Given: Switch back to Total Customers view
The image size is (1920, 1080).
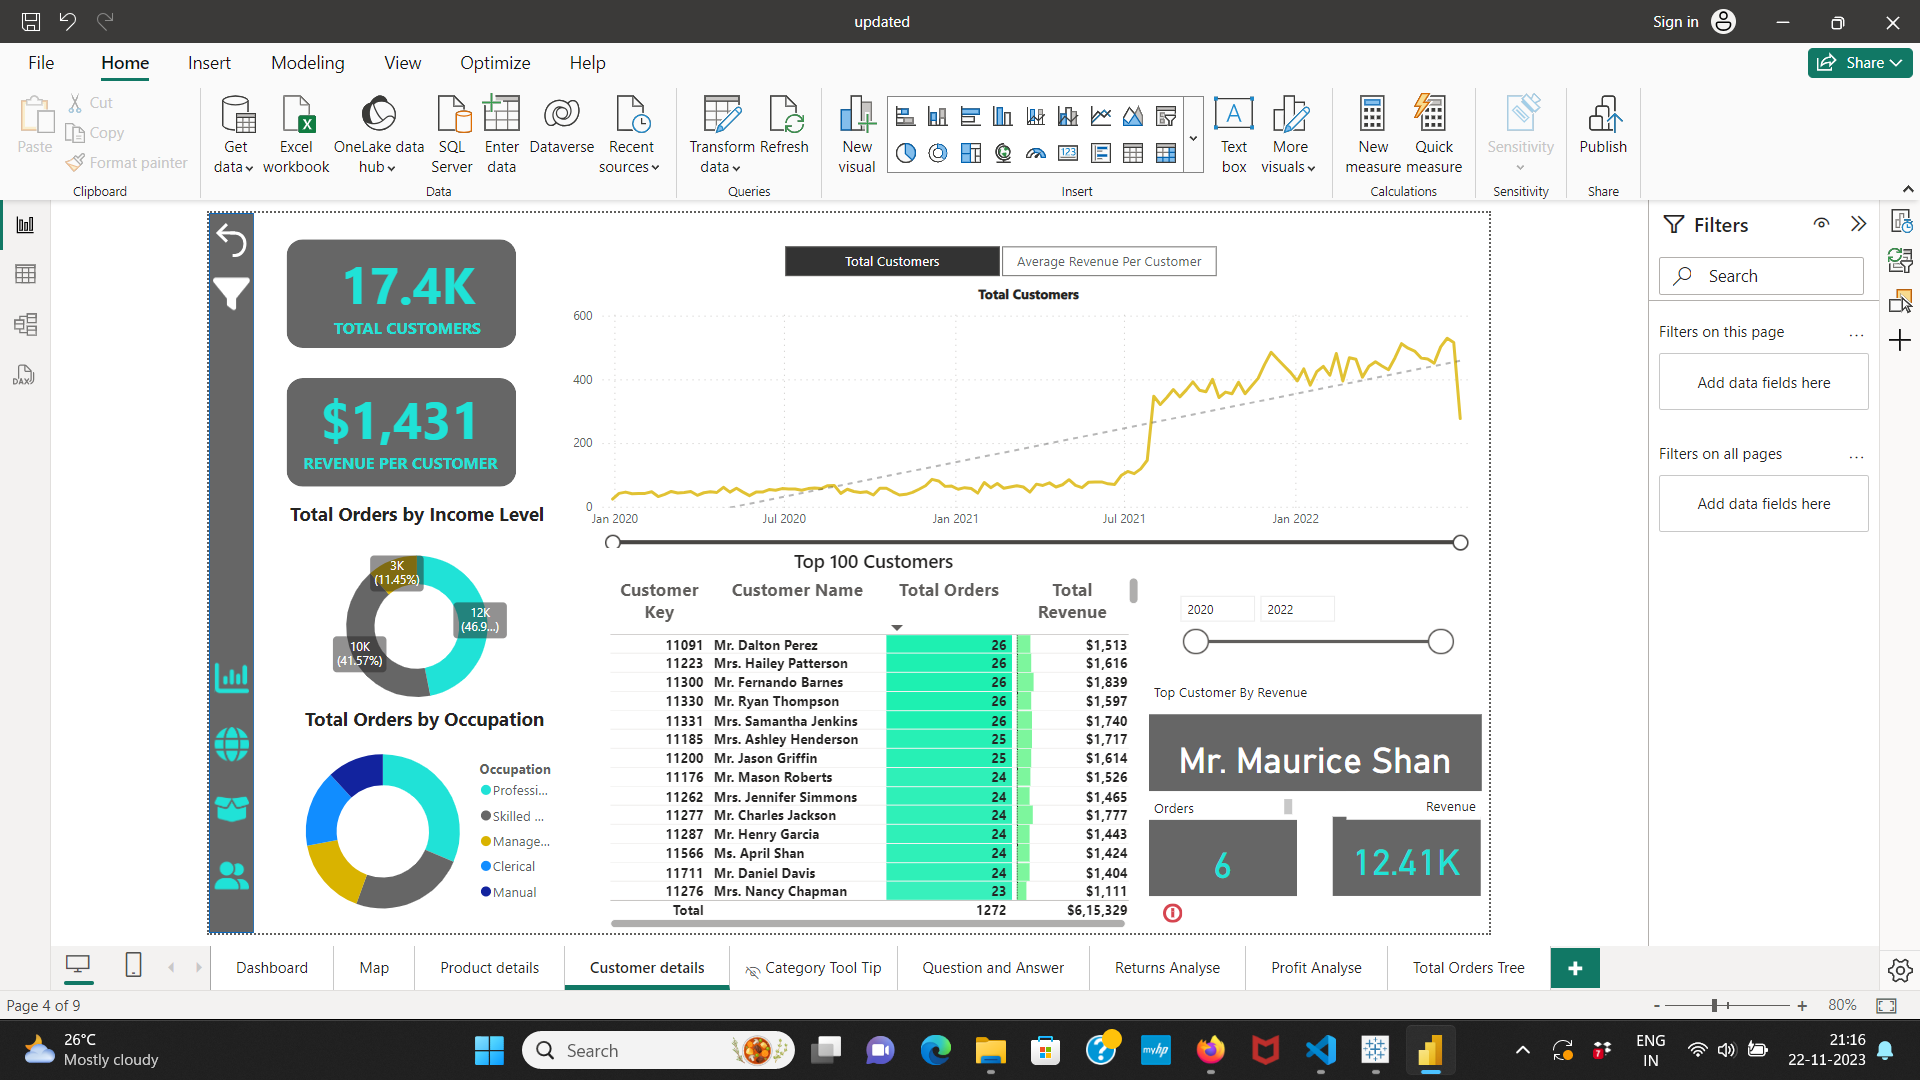Looking at the screenshot, I should pos(891,261).
